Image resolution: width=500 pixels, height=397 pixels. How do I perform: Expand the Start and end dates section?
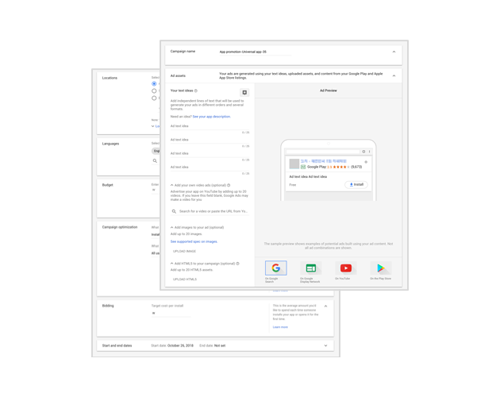click(326, 346)
